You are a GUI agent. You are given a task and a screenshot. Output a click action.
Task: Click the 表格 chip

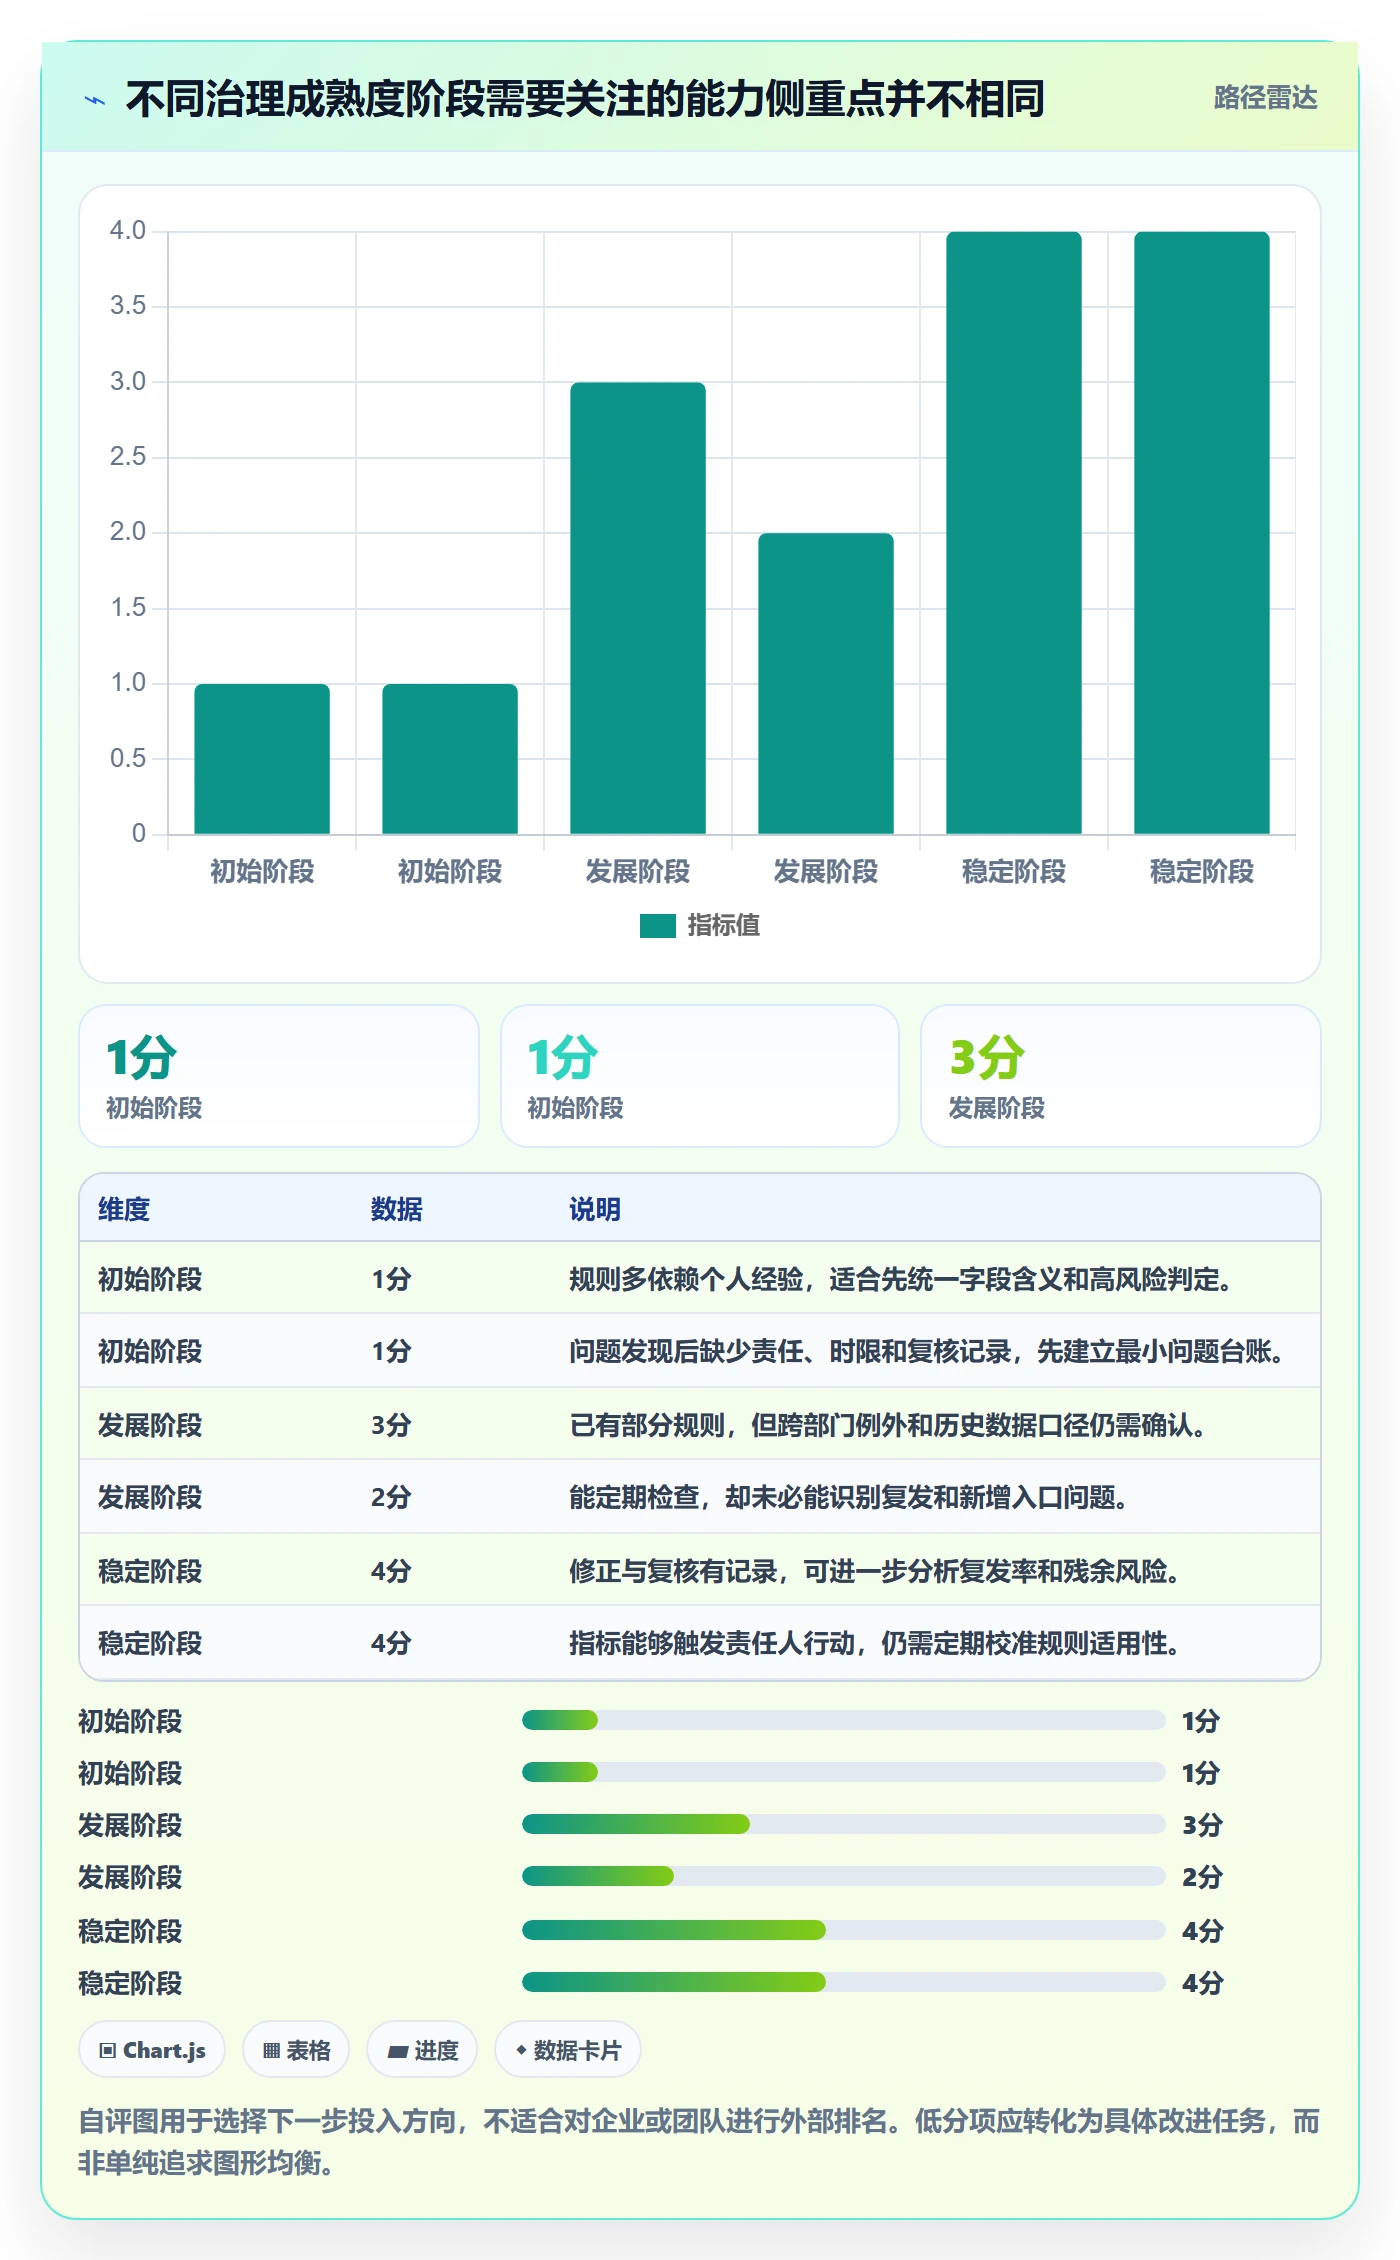[x=296, y=2050]
